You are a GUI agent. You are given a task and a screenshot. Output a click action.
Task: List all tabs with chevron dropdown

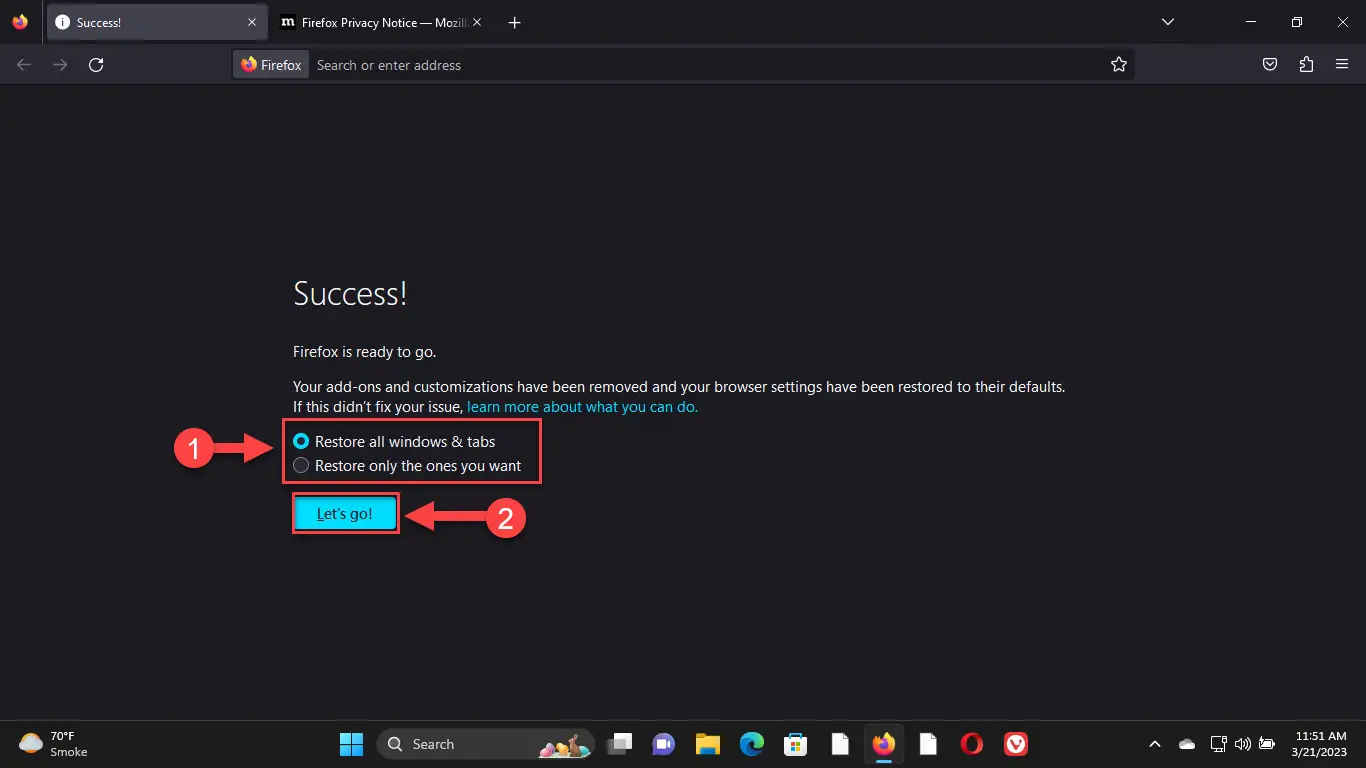pos(1167,22)
